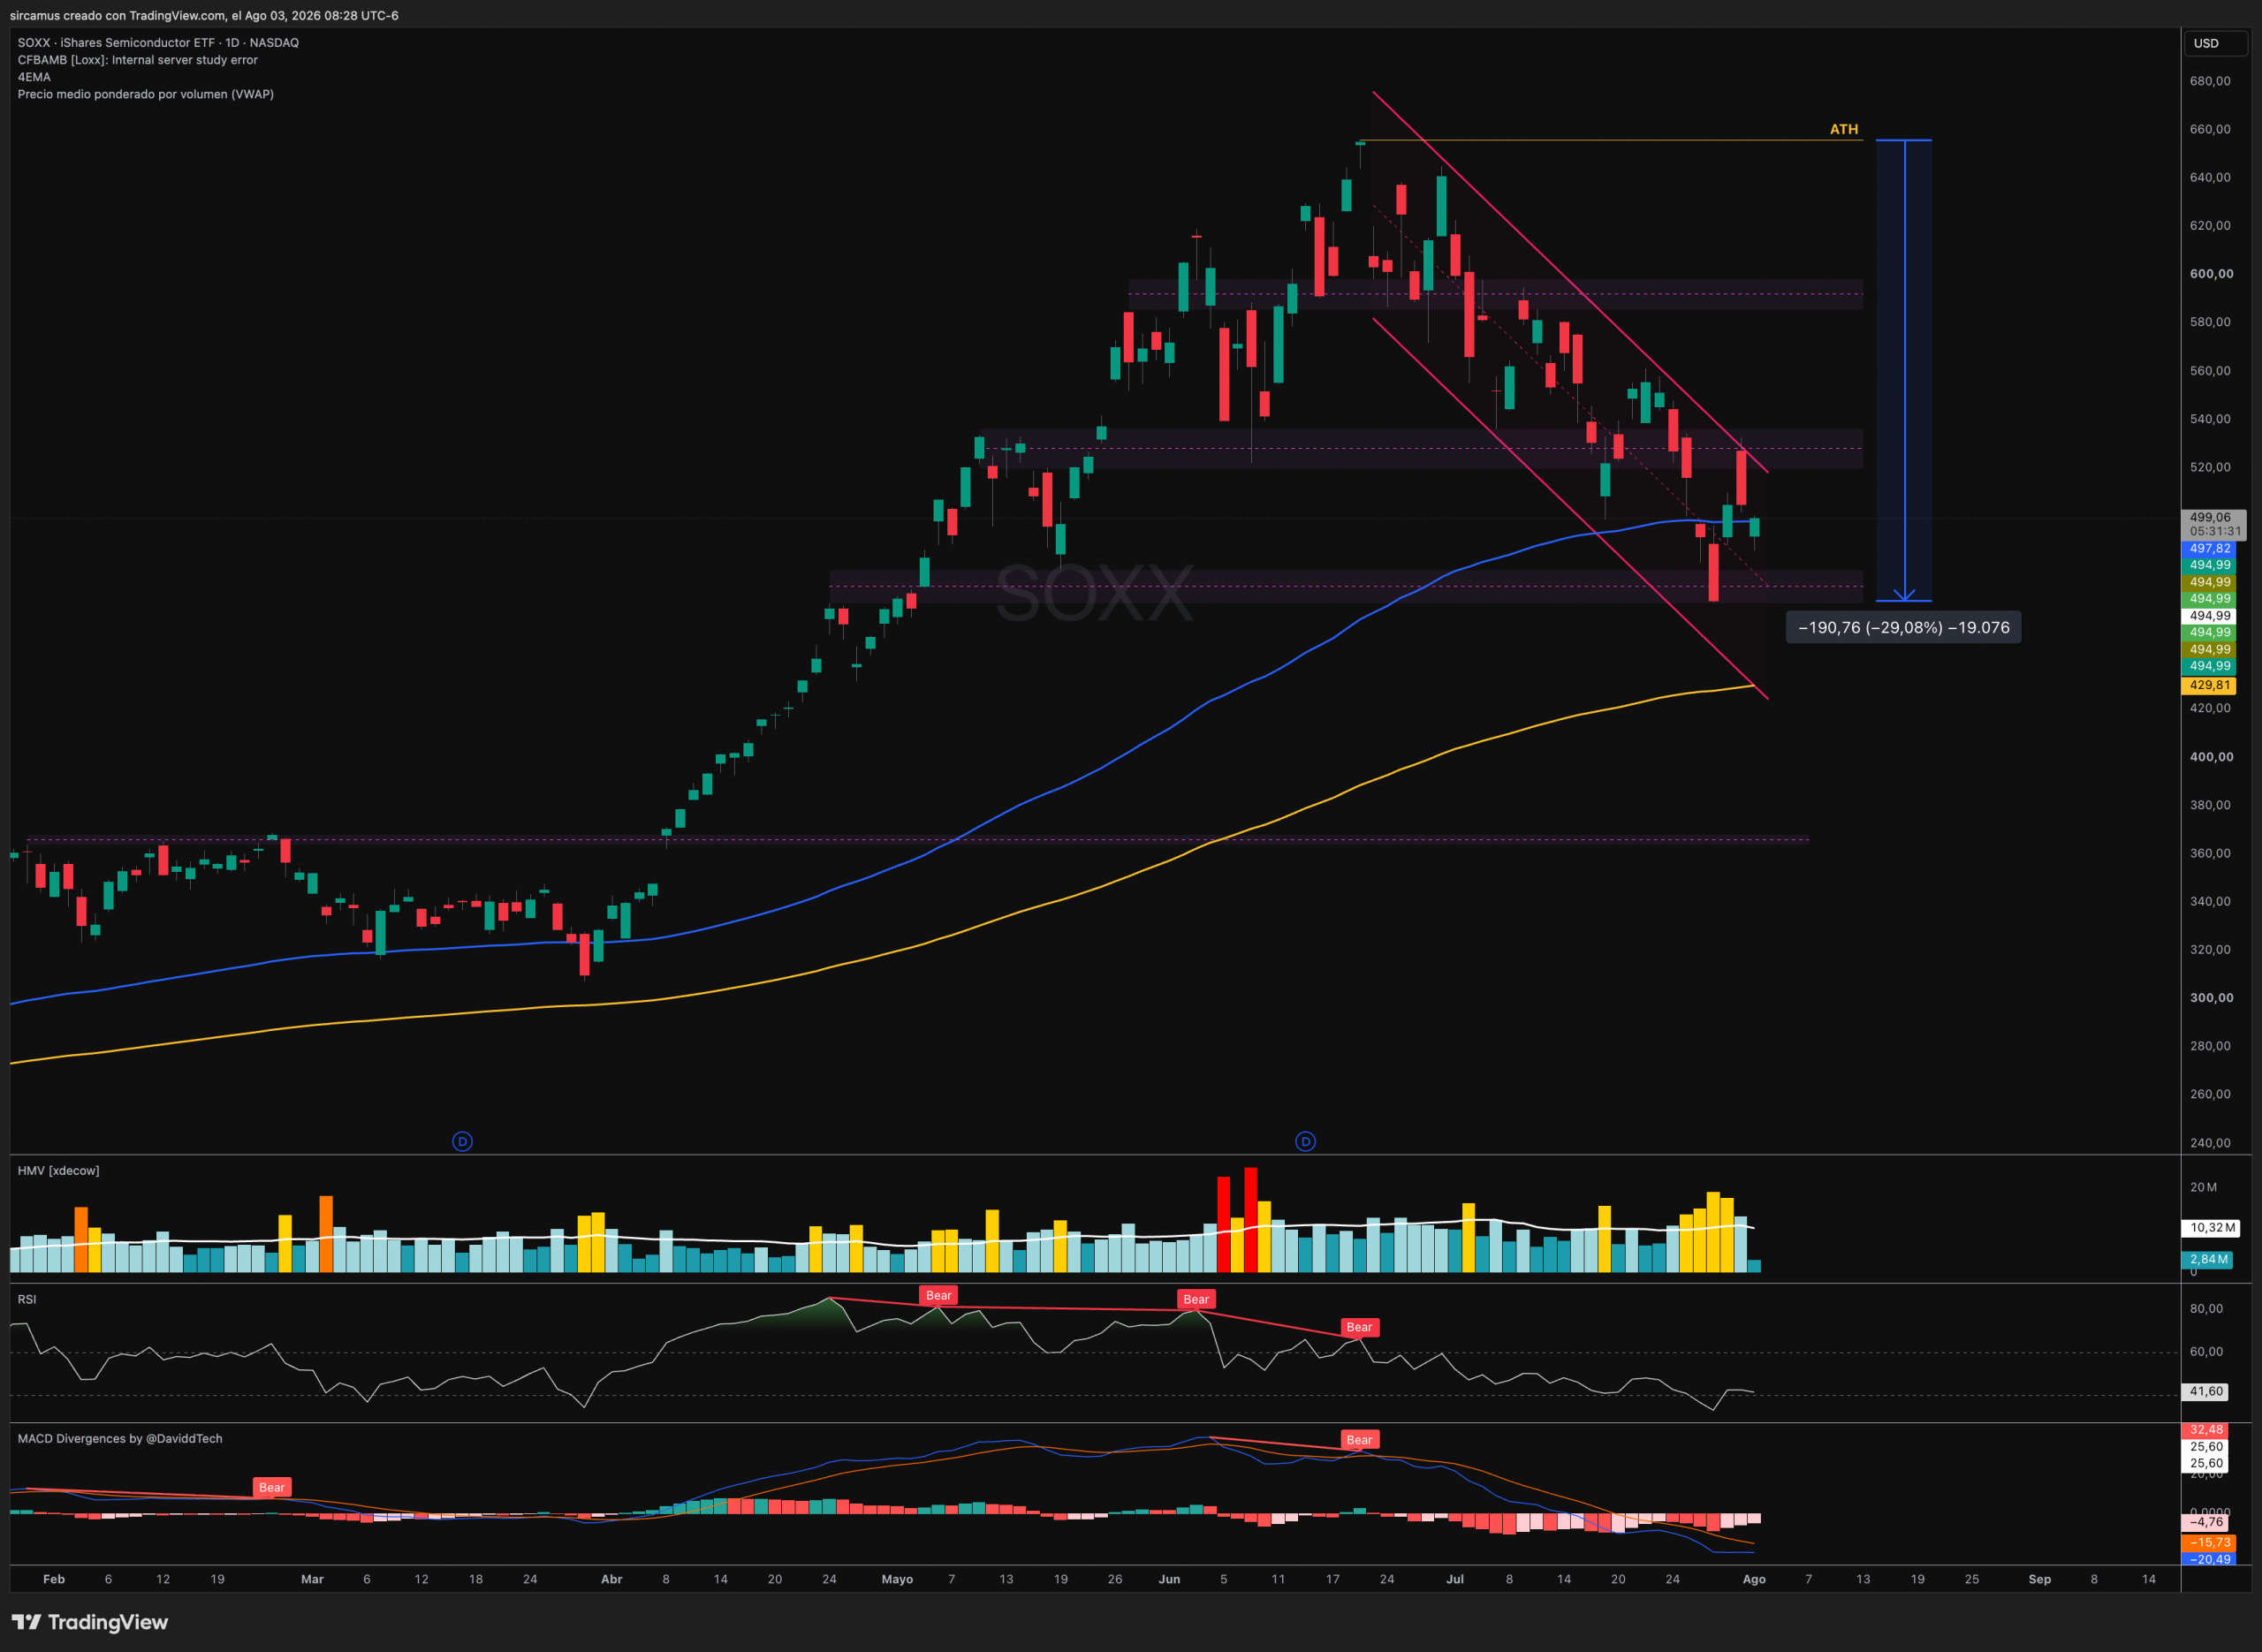Click the sircamus creado con TradingView.com header
2262x1652 pixels.
click(204, 16)
